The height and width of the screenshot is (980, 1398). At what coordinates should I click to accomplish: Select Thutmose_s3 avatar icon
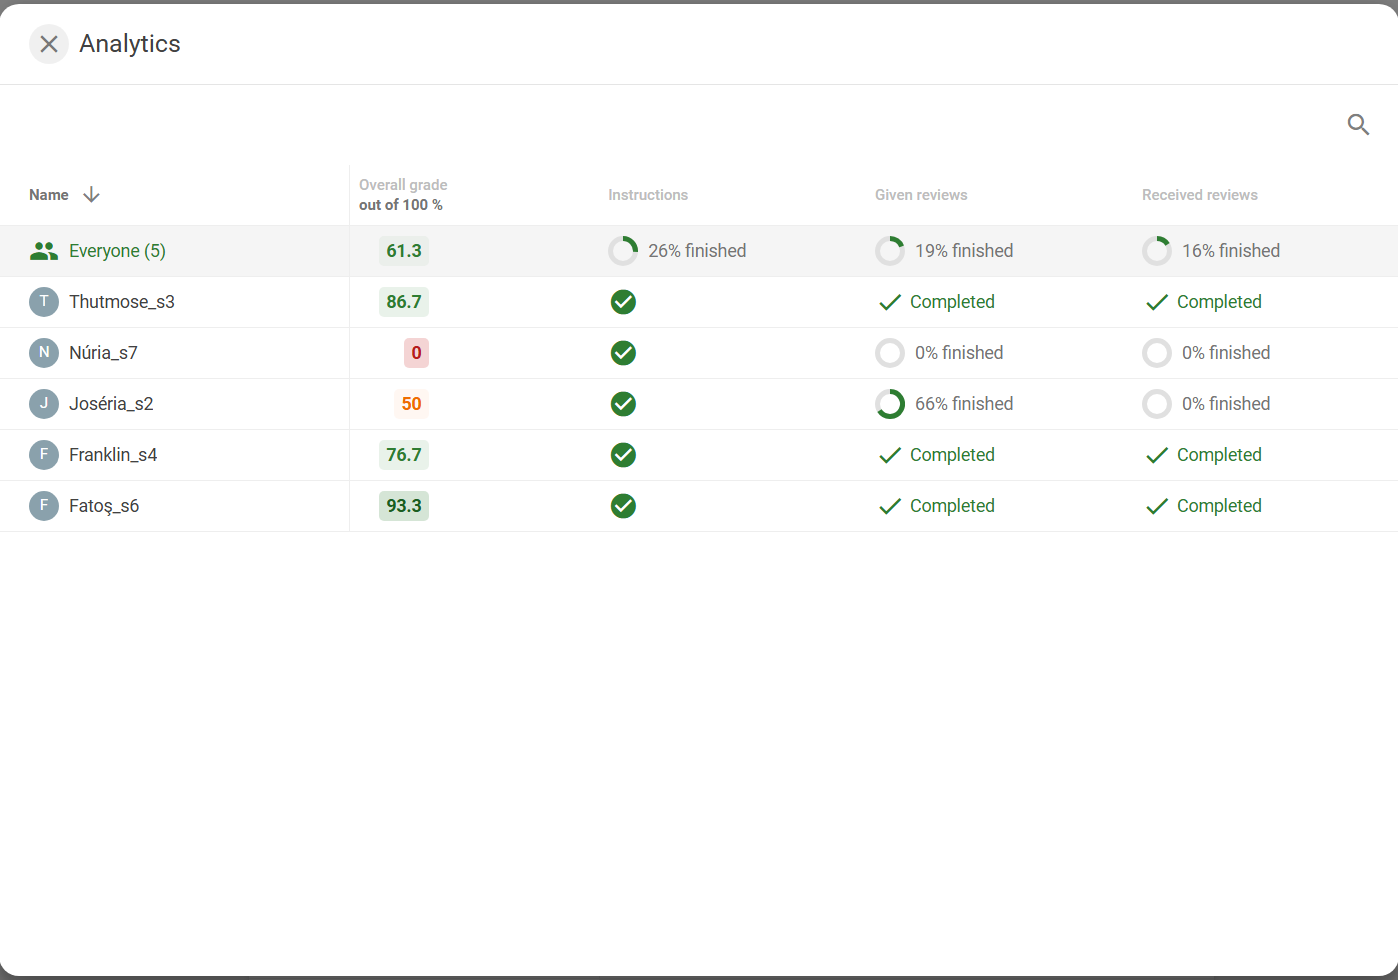tap(43, 302)
